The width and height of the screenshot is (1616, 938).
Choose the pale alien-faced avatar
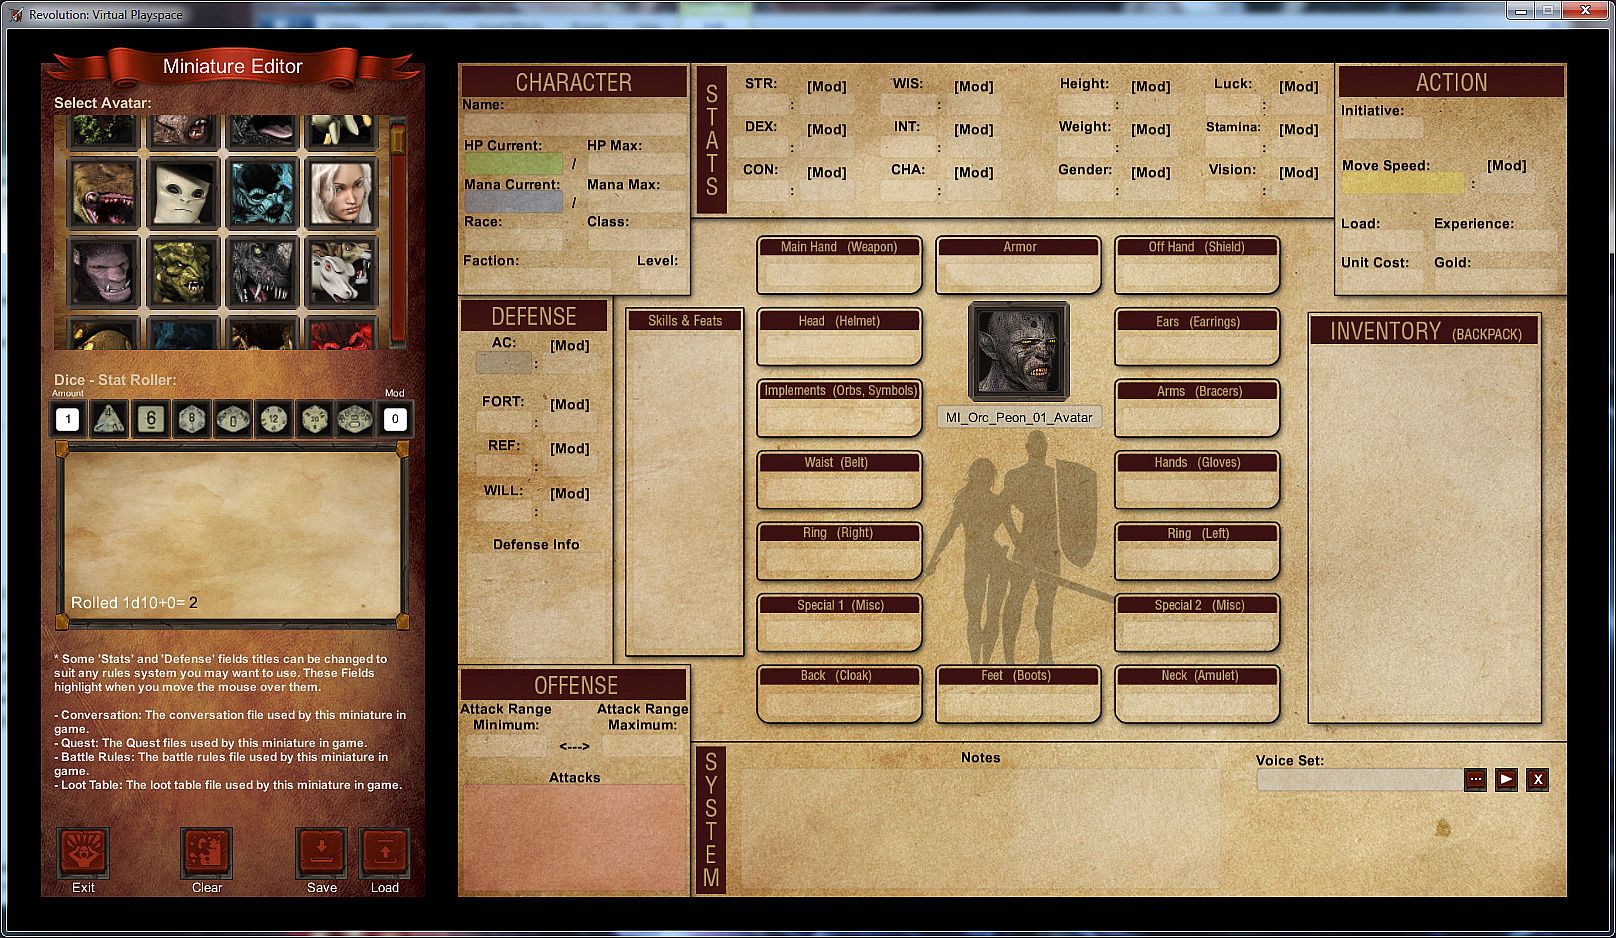(x=182, y=193)
